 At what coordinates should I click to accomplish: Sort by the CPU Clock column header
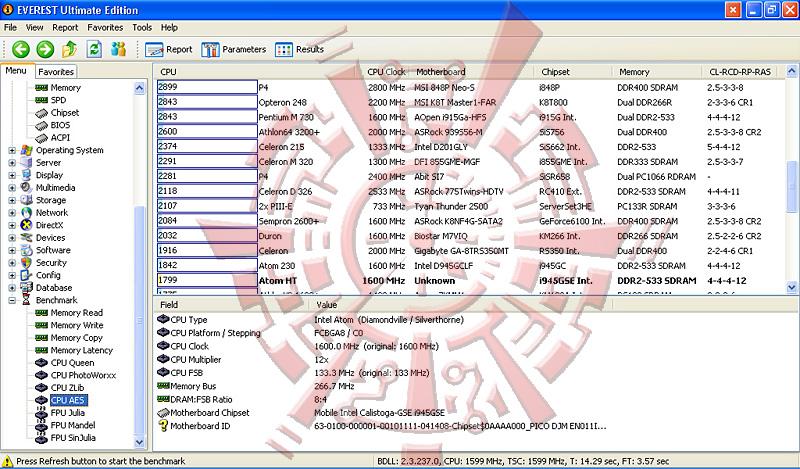(x=386, y=72)
